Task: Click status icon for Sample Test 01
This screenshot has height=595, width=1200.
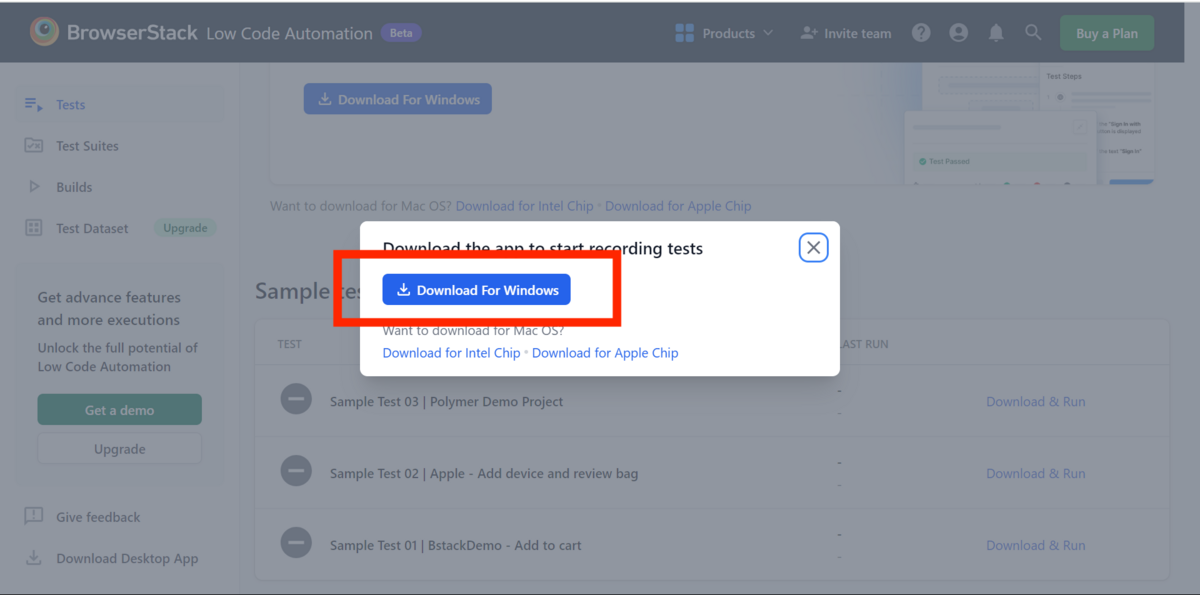Action: [296, 542]
